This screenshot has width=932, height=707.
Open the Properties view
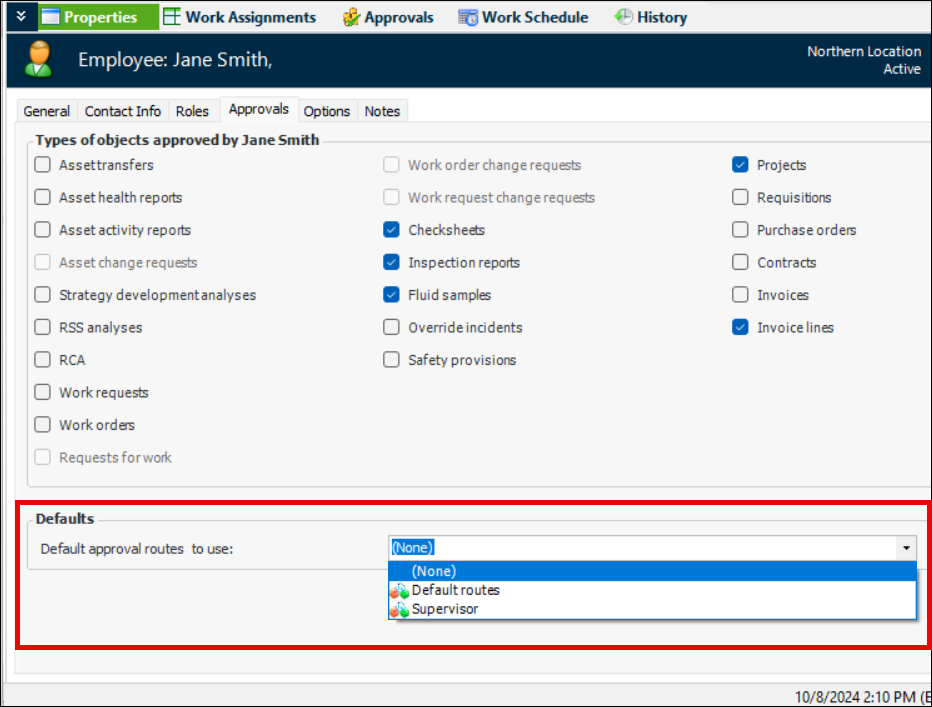(x=99, y=17)
